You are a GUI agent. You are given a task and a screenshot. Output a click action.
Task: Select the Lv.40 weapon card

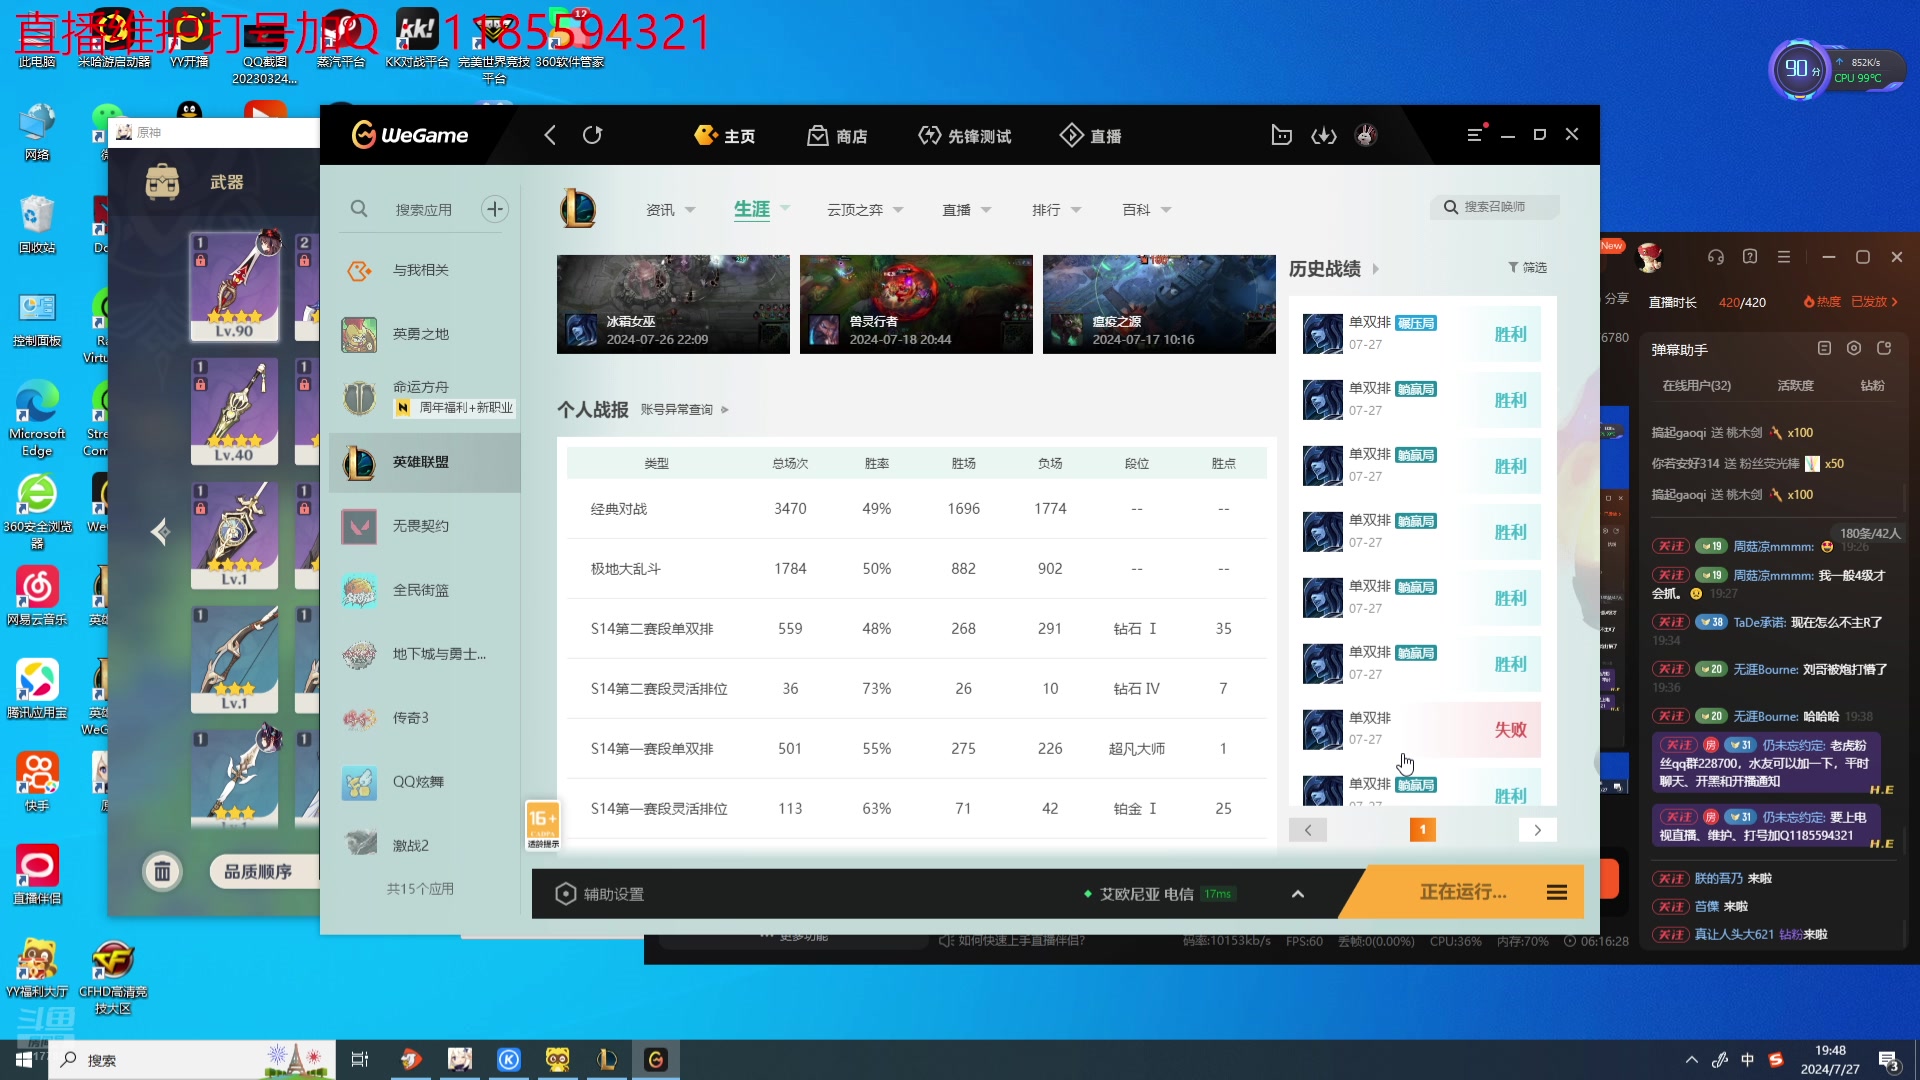235,410
